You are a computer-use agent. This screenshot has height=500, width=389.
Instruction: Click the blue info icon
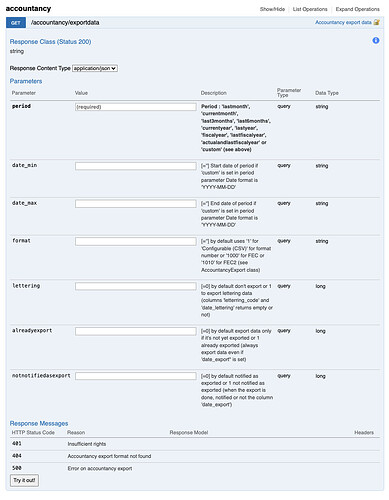coord(376,40)
